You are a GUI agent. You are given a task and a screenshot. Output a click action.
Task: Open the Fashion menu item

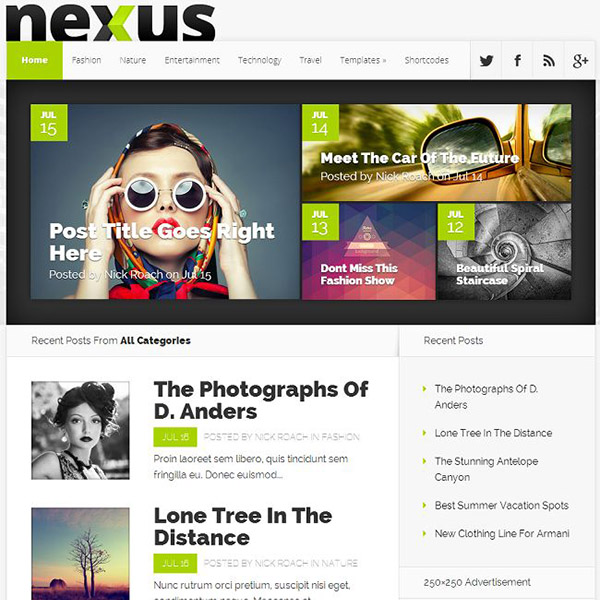pos(86,60)
